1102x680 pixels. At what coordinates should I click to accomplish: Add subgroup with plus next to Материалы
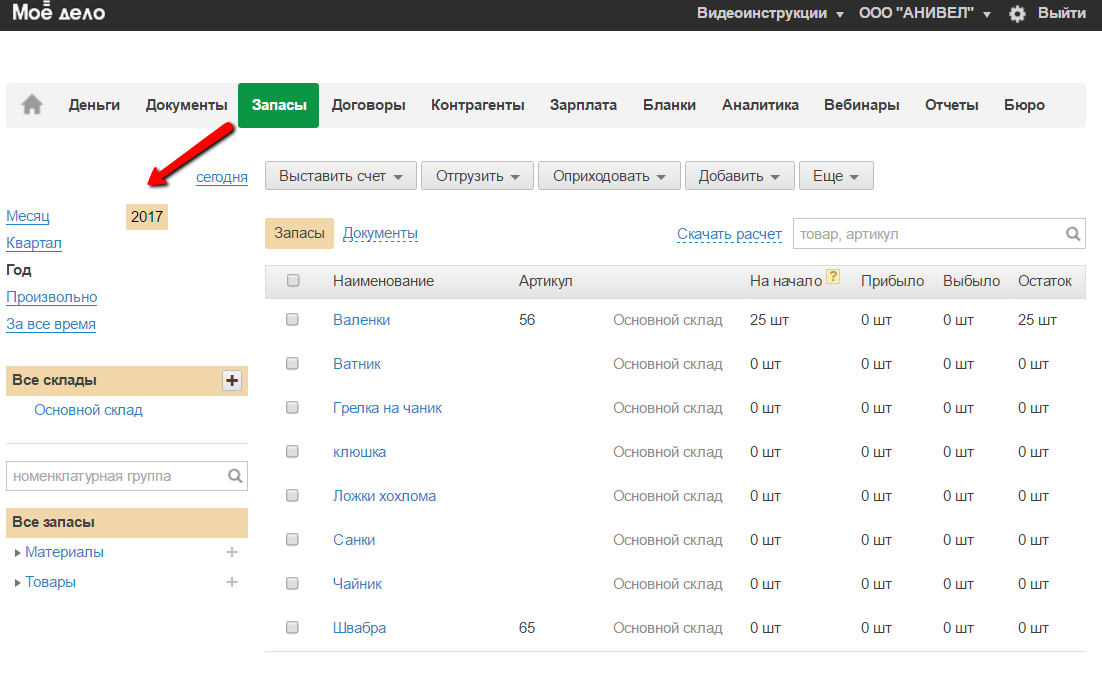pyautogui.click(x=232, y=552)
